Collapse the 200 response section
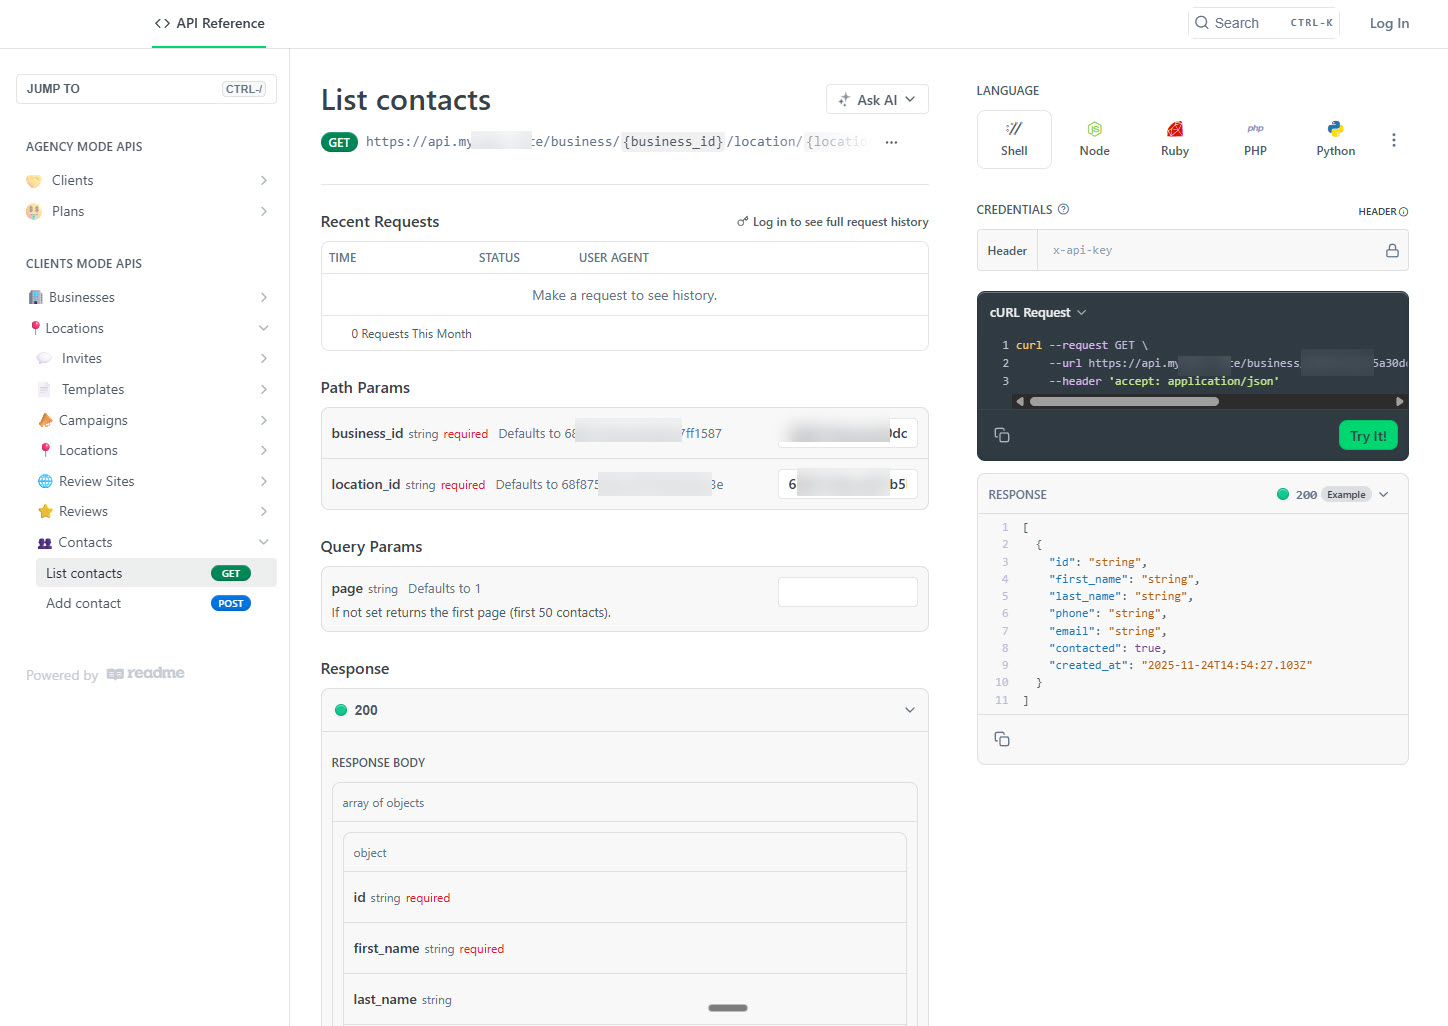 coord(909,710)
